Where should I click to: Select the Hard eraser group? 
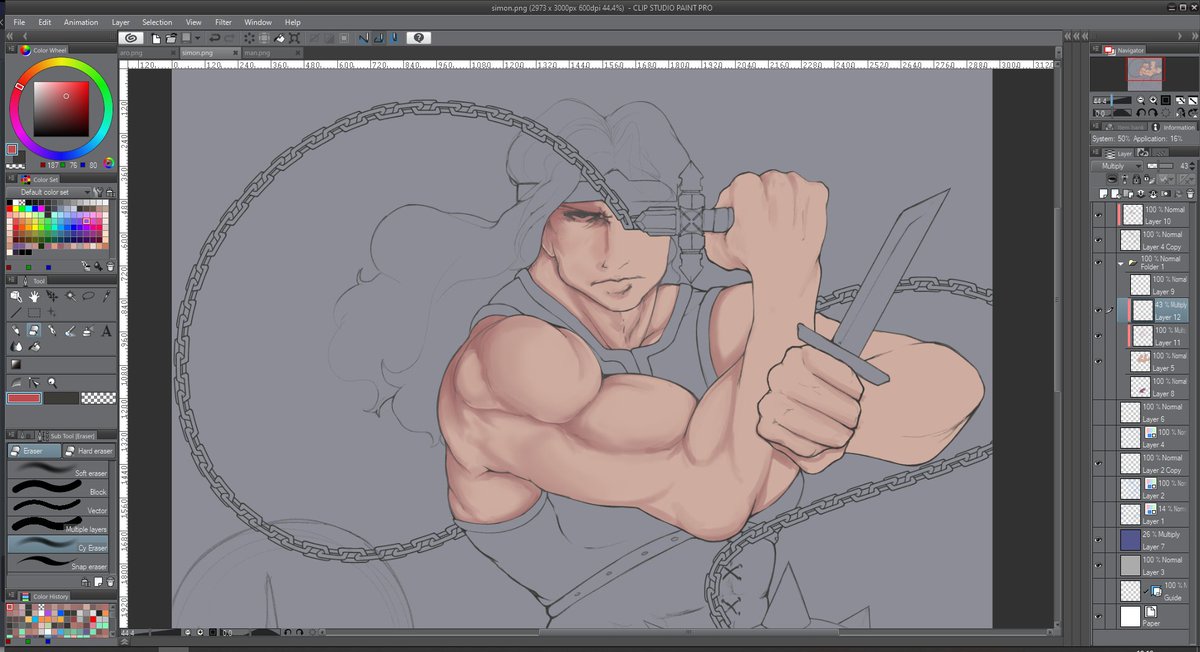point(88,451)
